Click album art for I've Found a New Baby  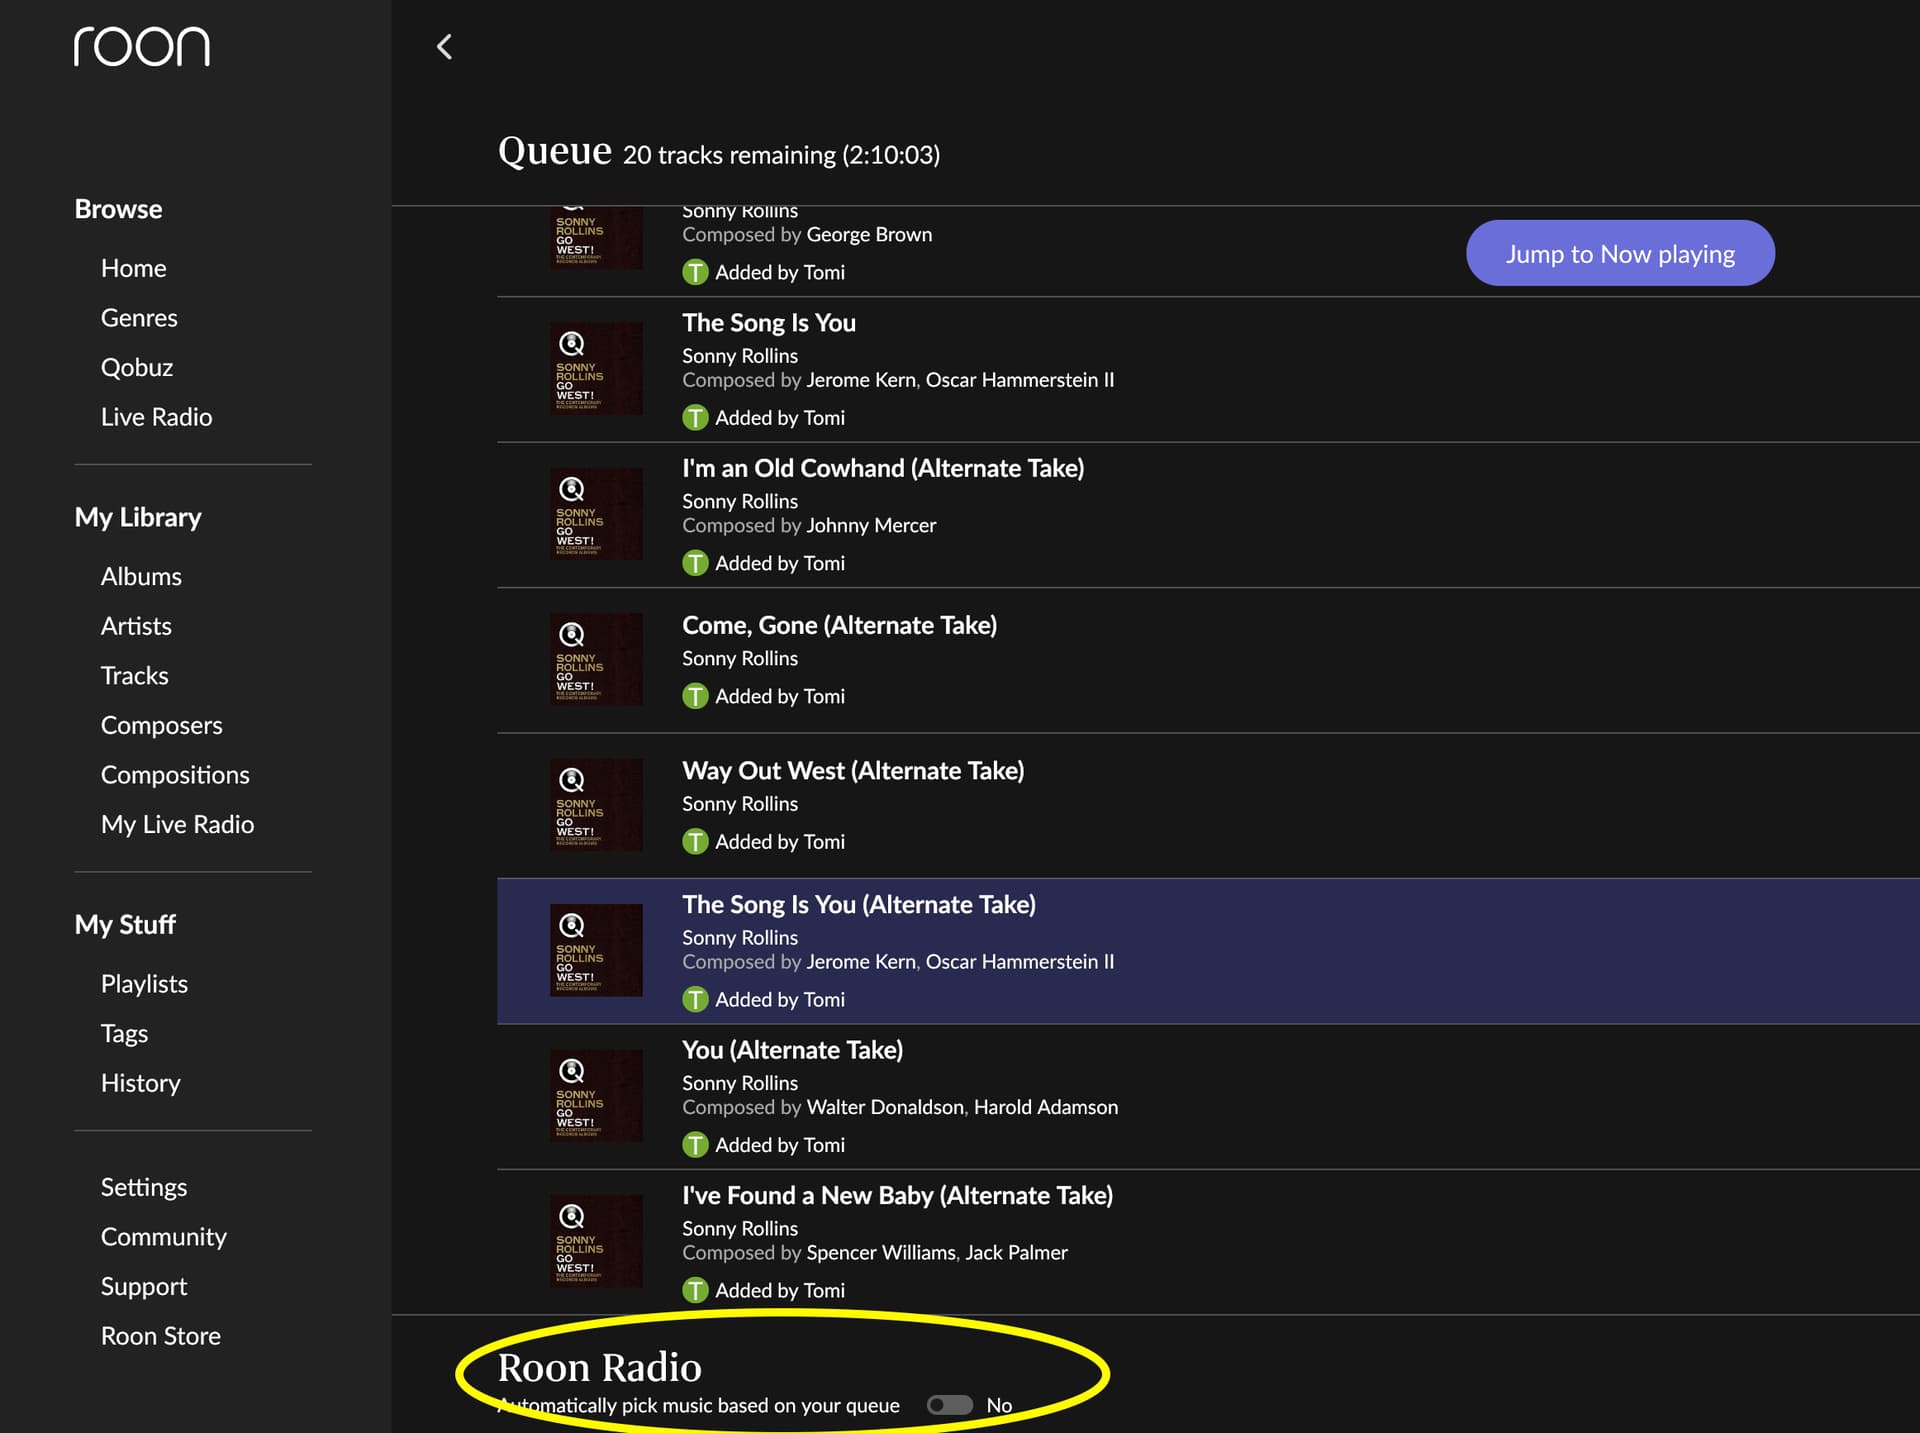[x=596, y=1241]
